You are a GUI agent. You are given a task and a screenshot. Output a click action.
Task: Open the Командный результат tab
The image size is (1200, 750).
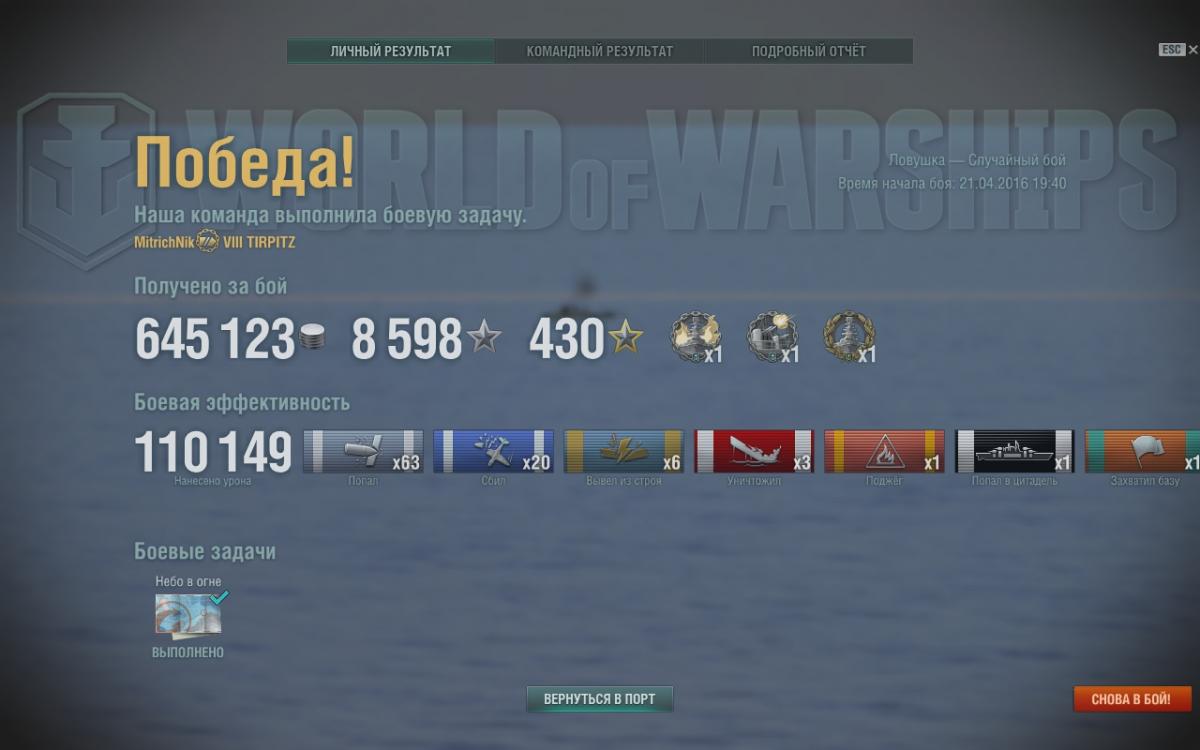point(599,51)
